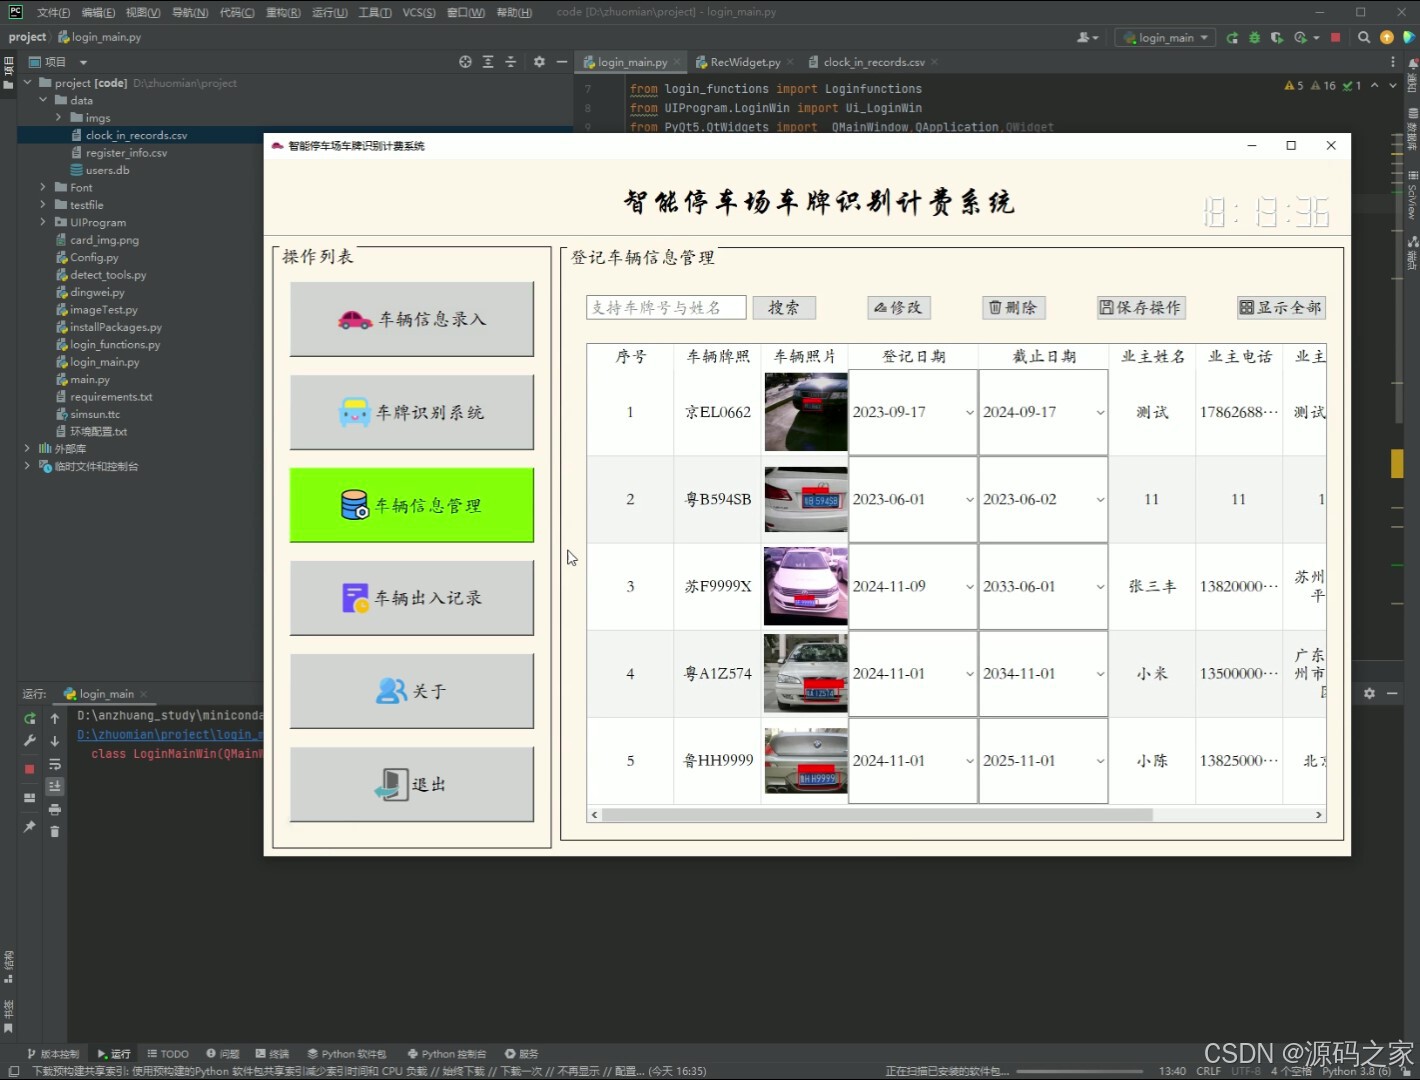Screen dimensions: 1420x1080
Task: Click the table's horizontal scrollbar
Action: tap(877, 815)
